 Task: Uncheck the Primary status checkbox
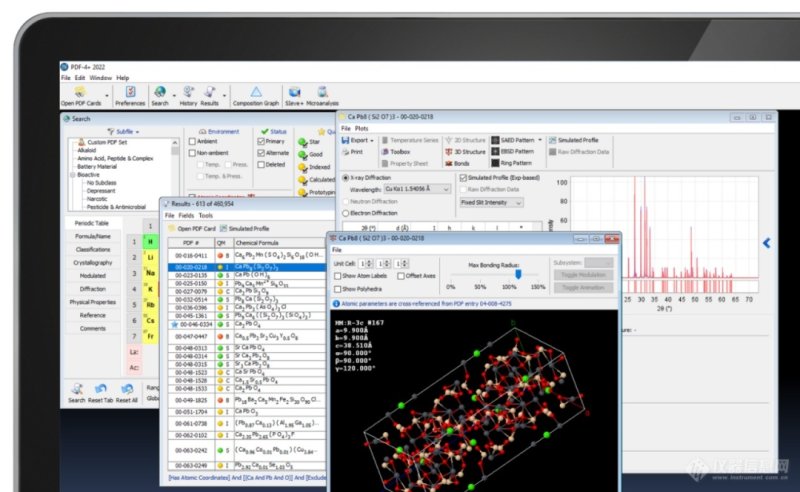pyautogui.click(x=264, y=142)
